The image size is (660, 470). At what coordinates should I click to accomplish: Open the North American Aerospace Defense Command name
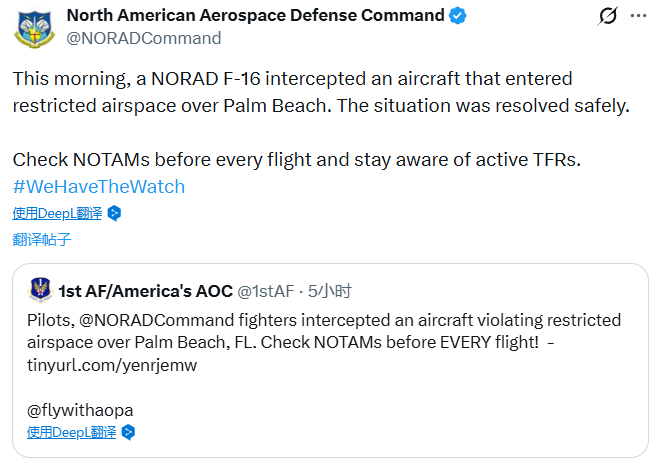(255, 16)
